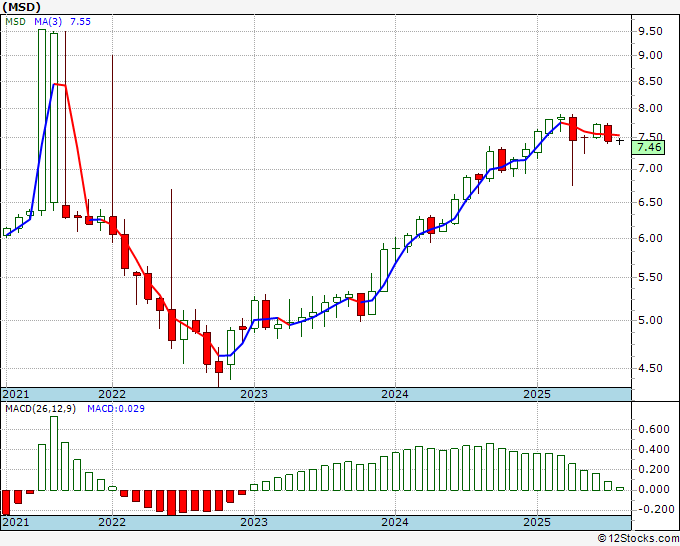Click 2022 on the MACD timeline

(x=112, y=522)
